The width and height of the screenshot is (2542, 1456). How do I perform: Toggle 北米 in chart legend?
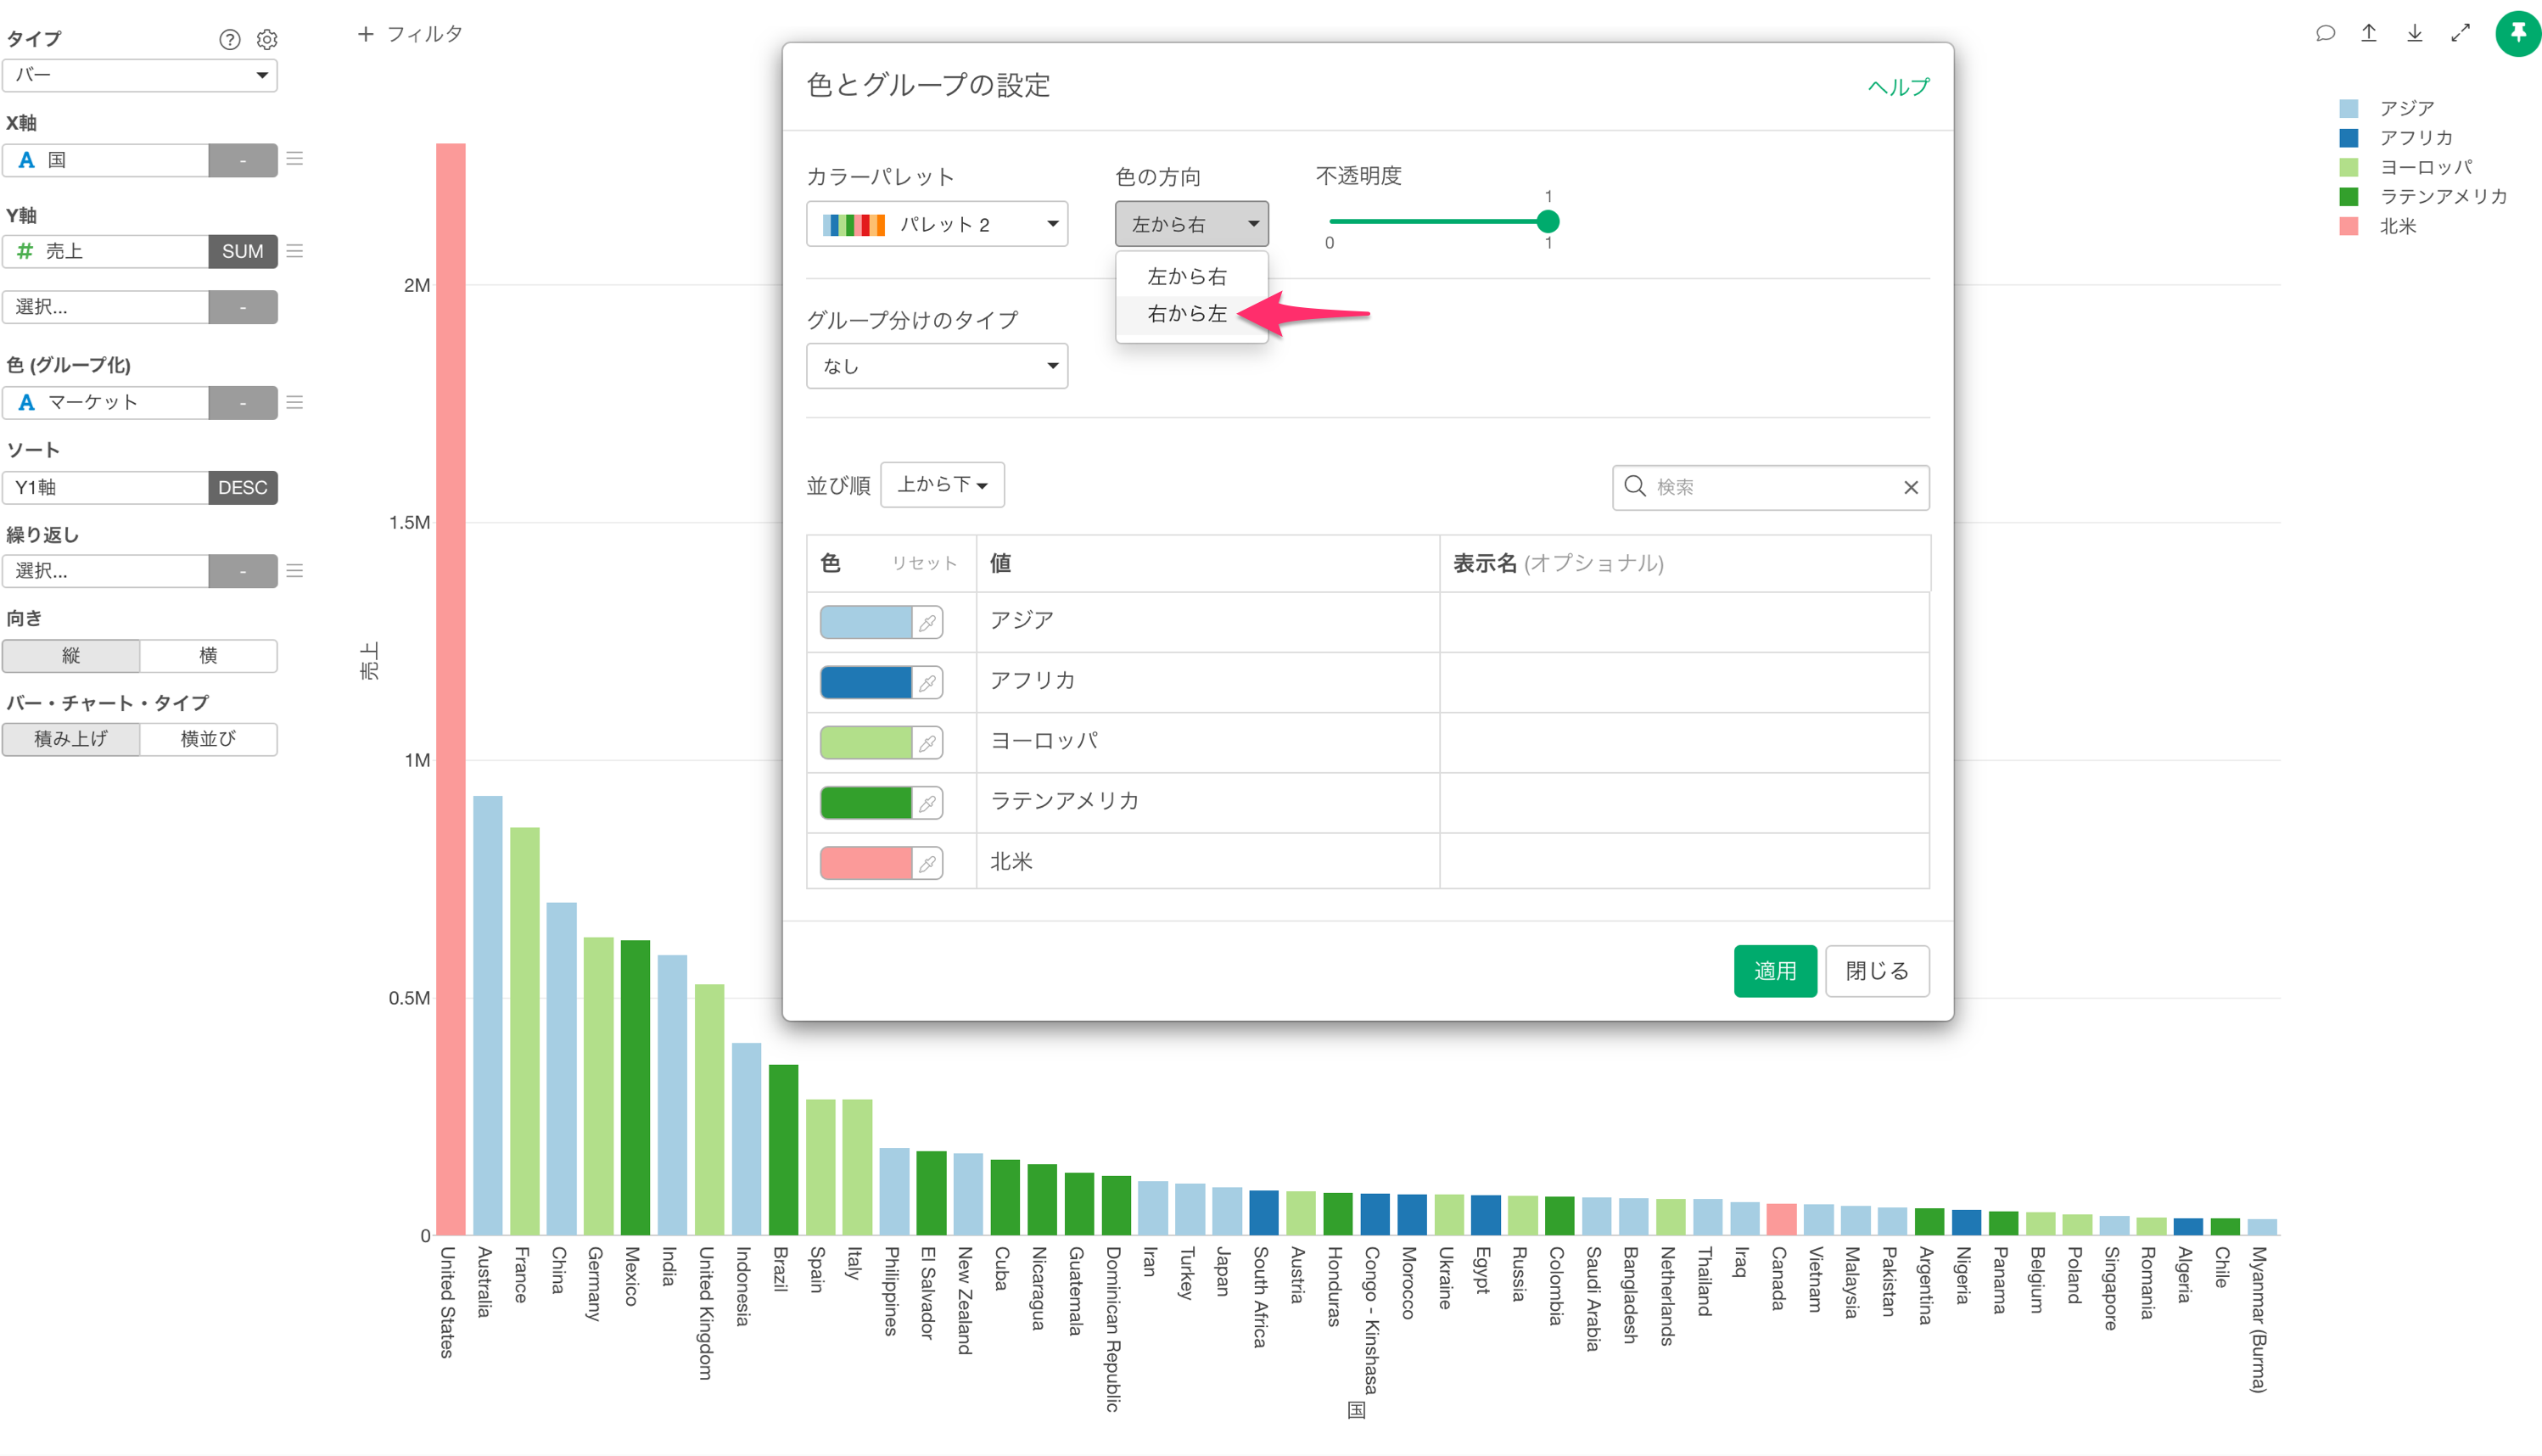point(2378,226)
